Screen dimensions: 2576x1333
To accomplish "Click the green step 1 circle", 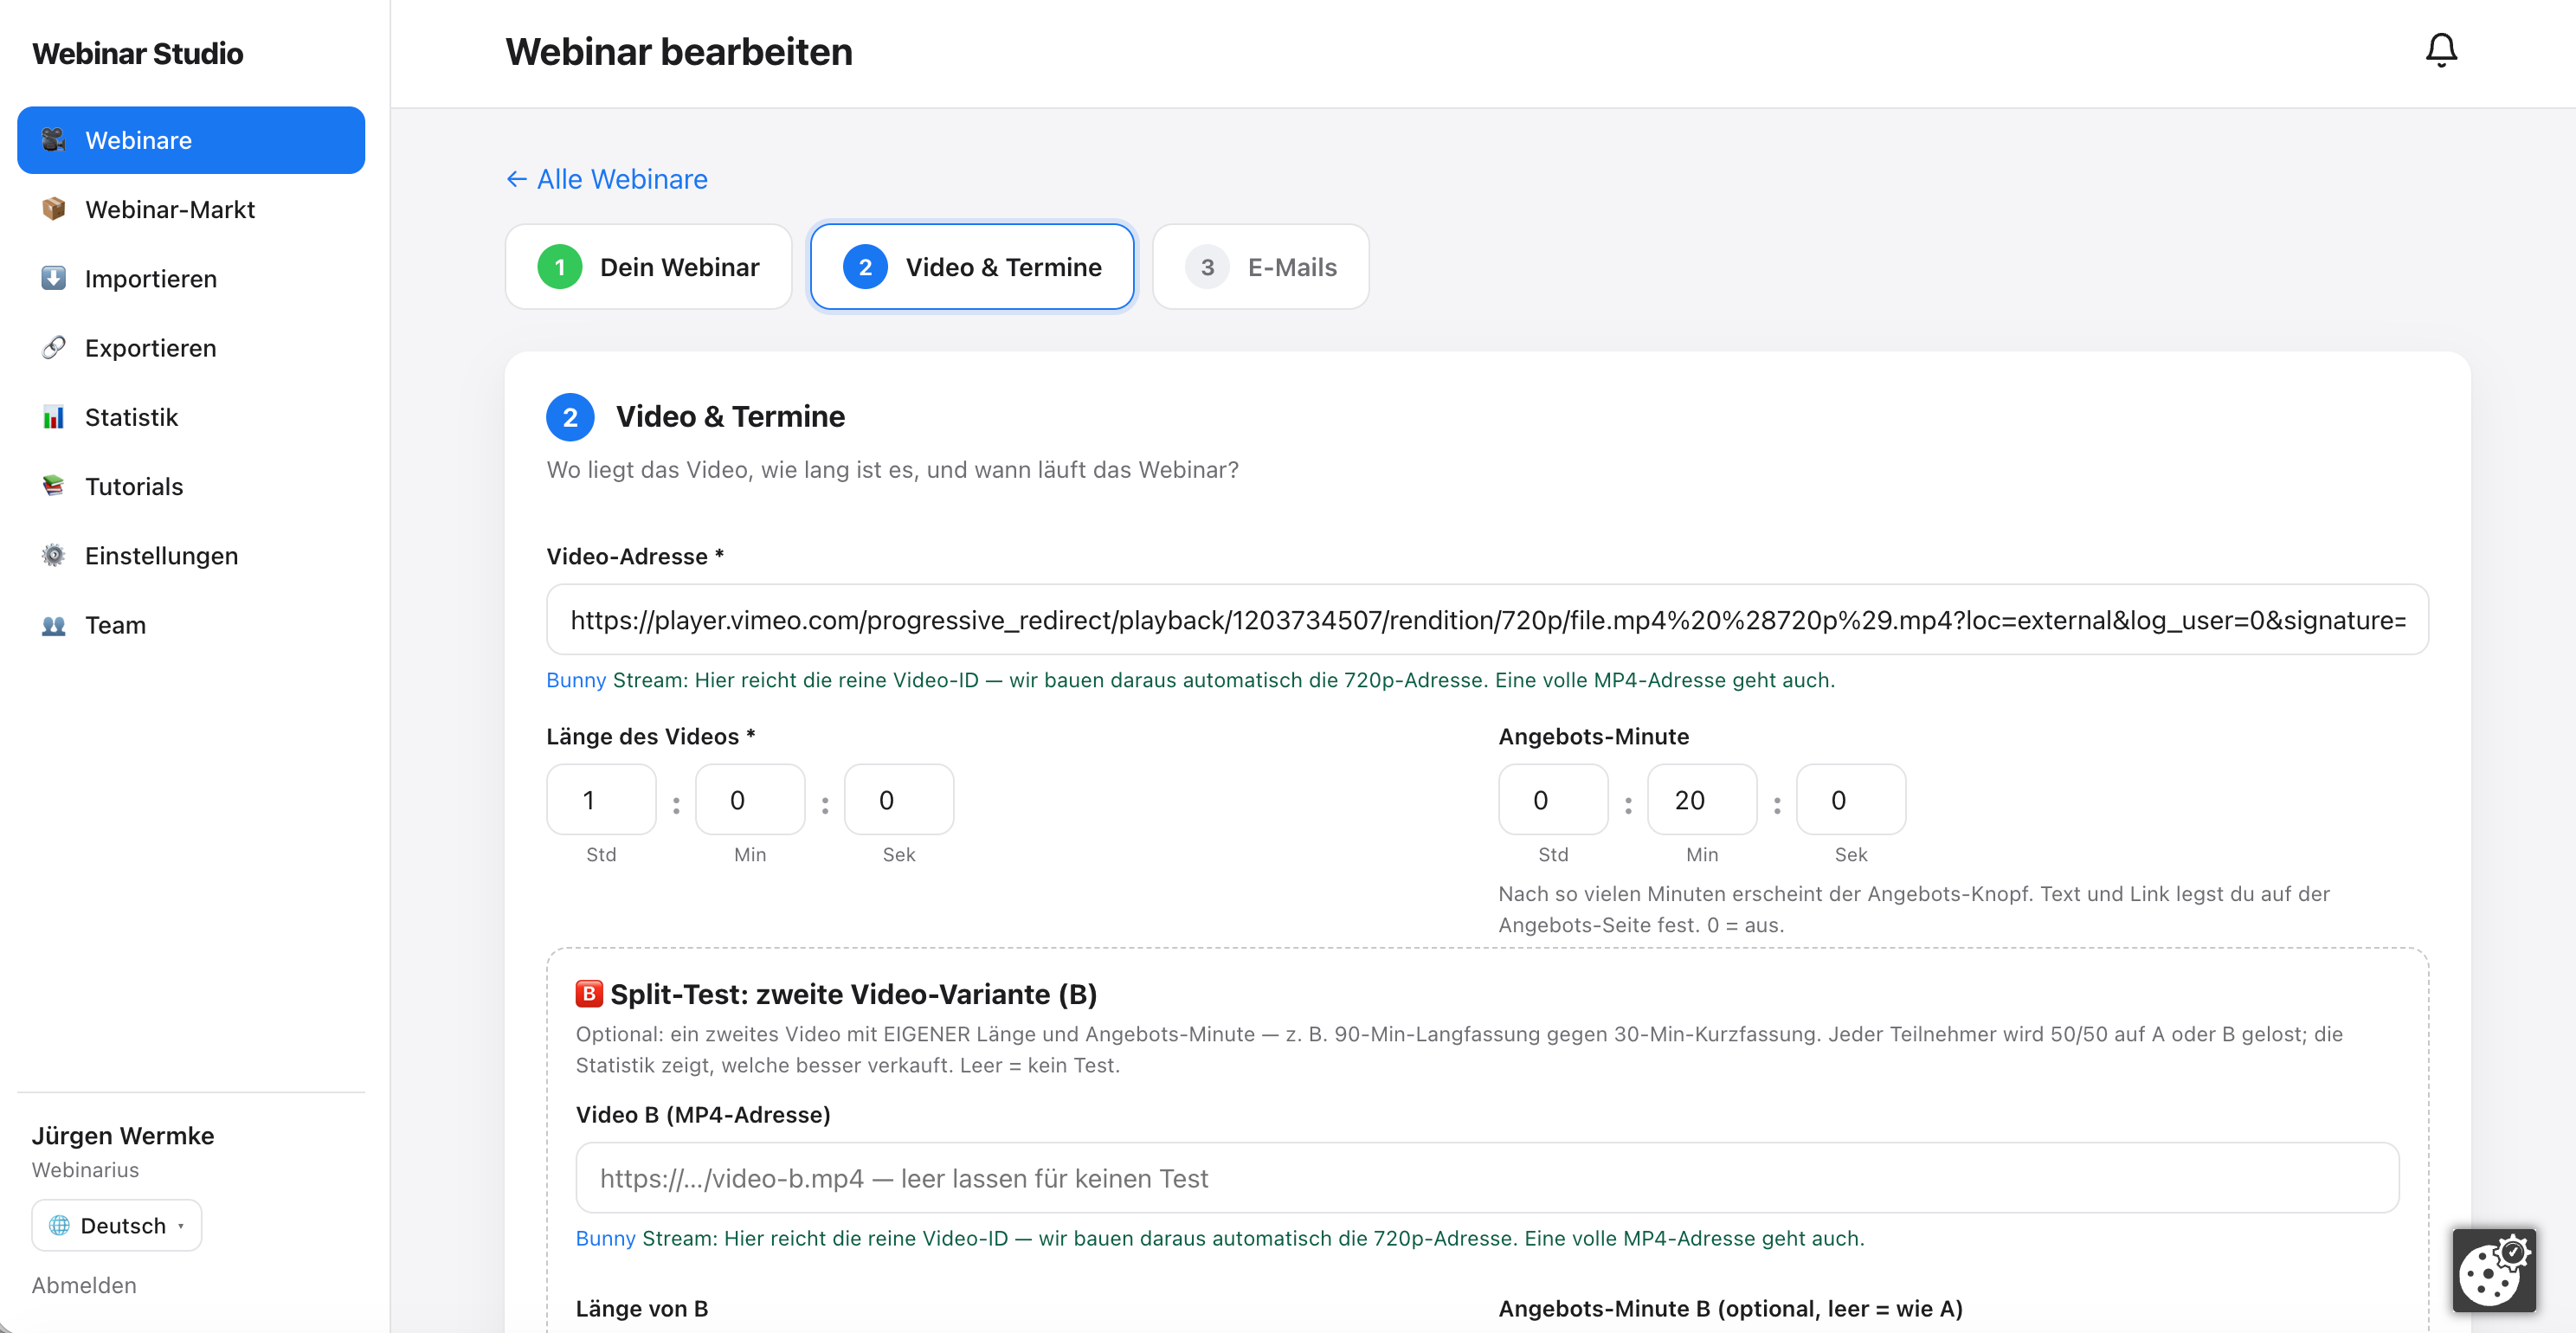I will click(x=560, y=267).
